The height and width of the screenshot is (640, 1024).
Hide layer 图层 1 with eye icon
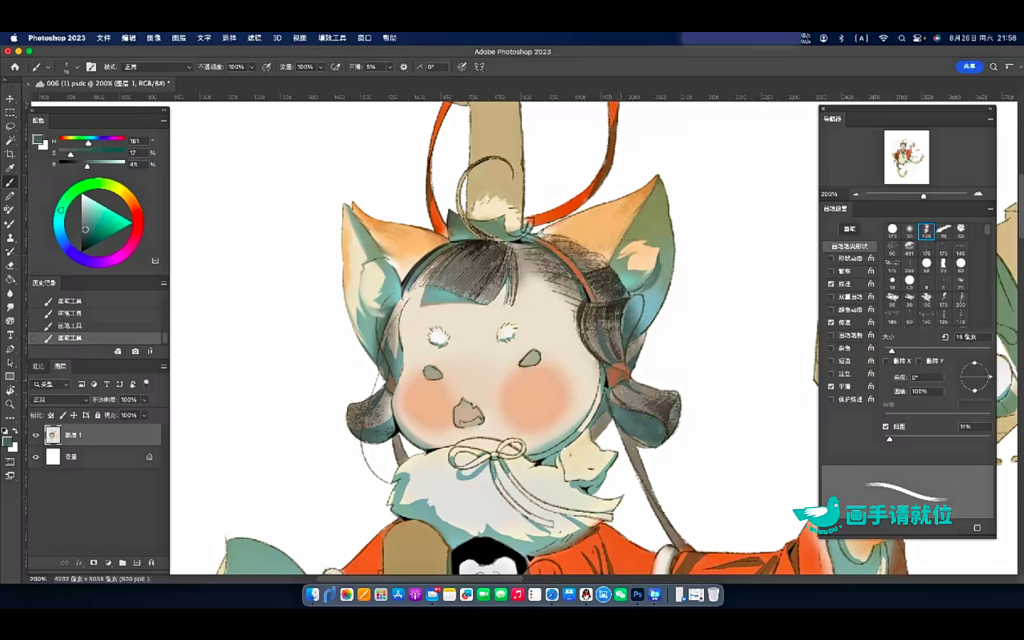click(x=36, y=435)
